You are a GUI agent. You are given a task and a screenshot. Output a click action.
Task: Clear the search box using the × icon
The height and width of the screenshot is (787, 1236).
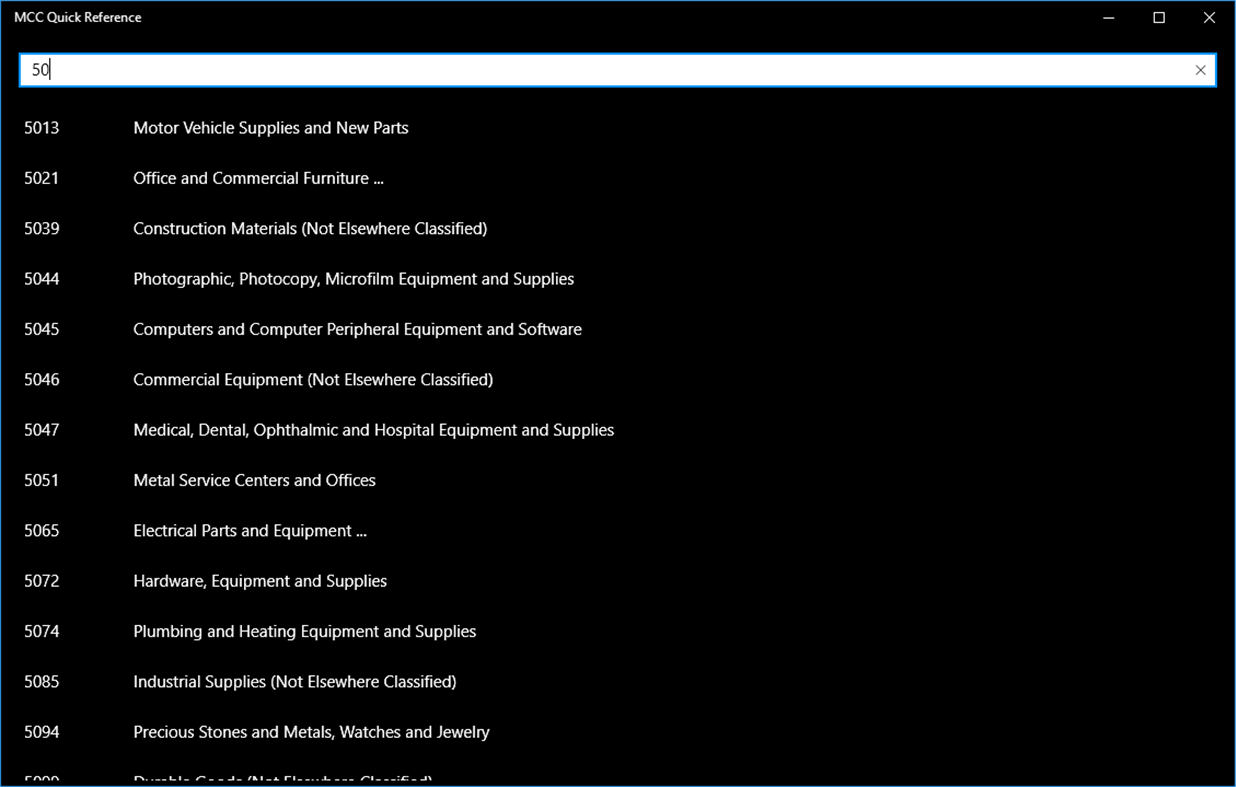pos(1200,70)
